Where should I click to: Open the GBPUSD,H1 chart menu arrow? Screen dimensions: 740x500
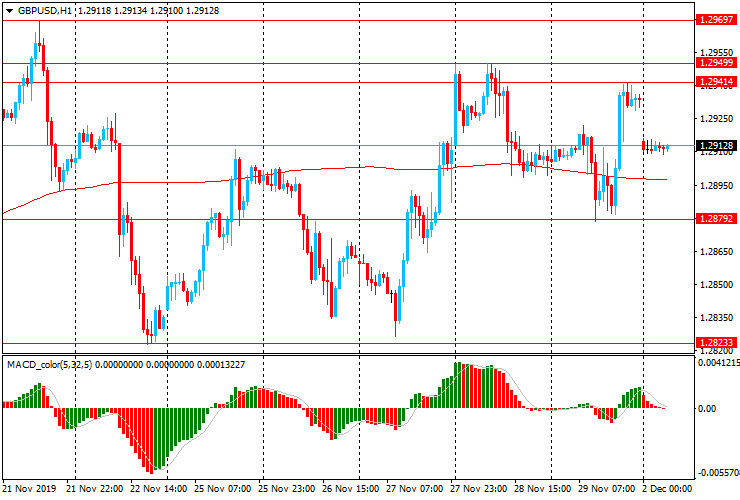(x=9, y=11)
